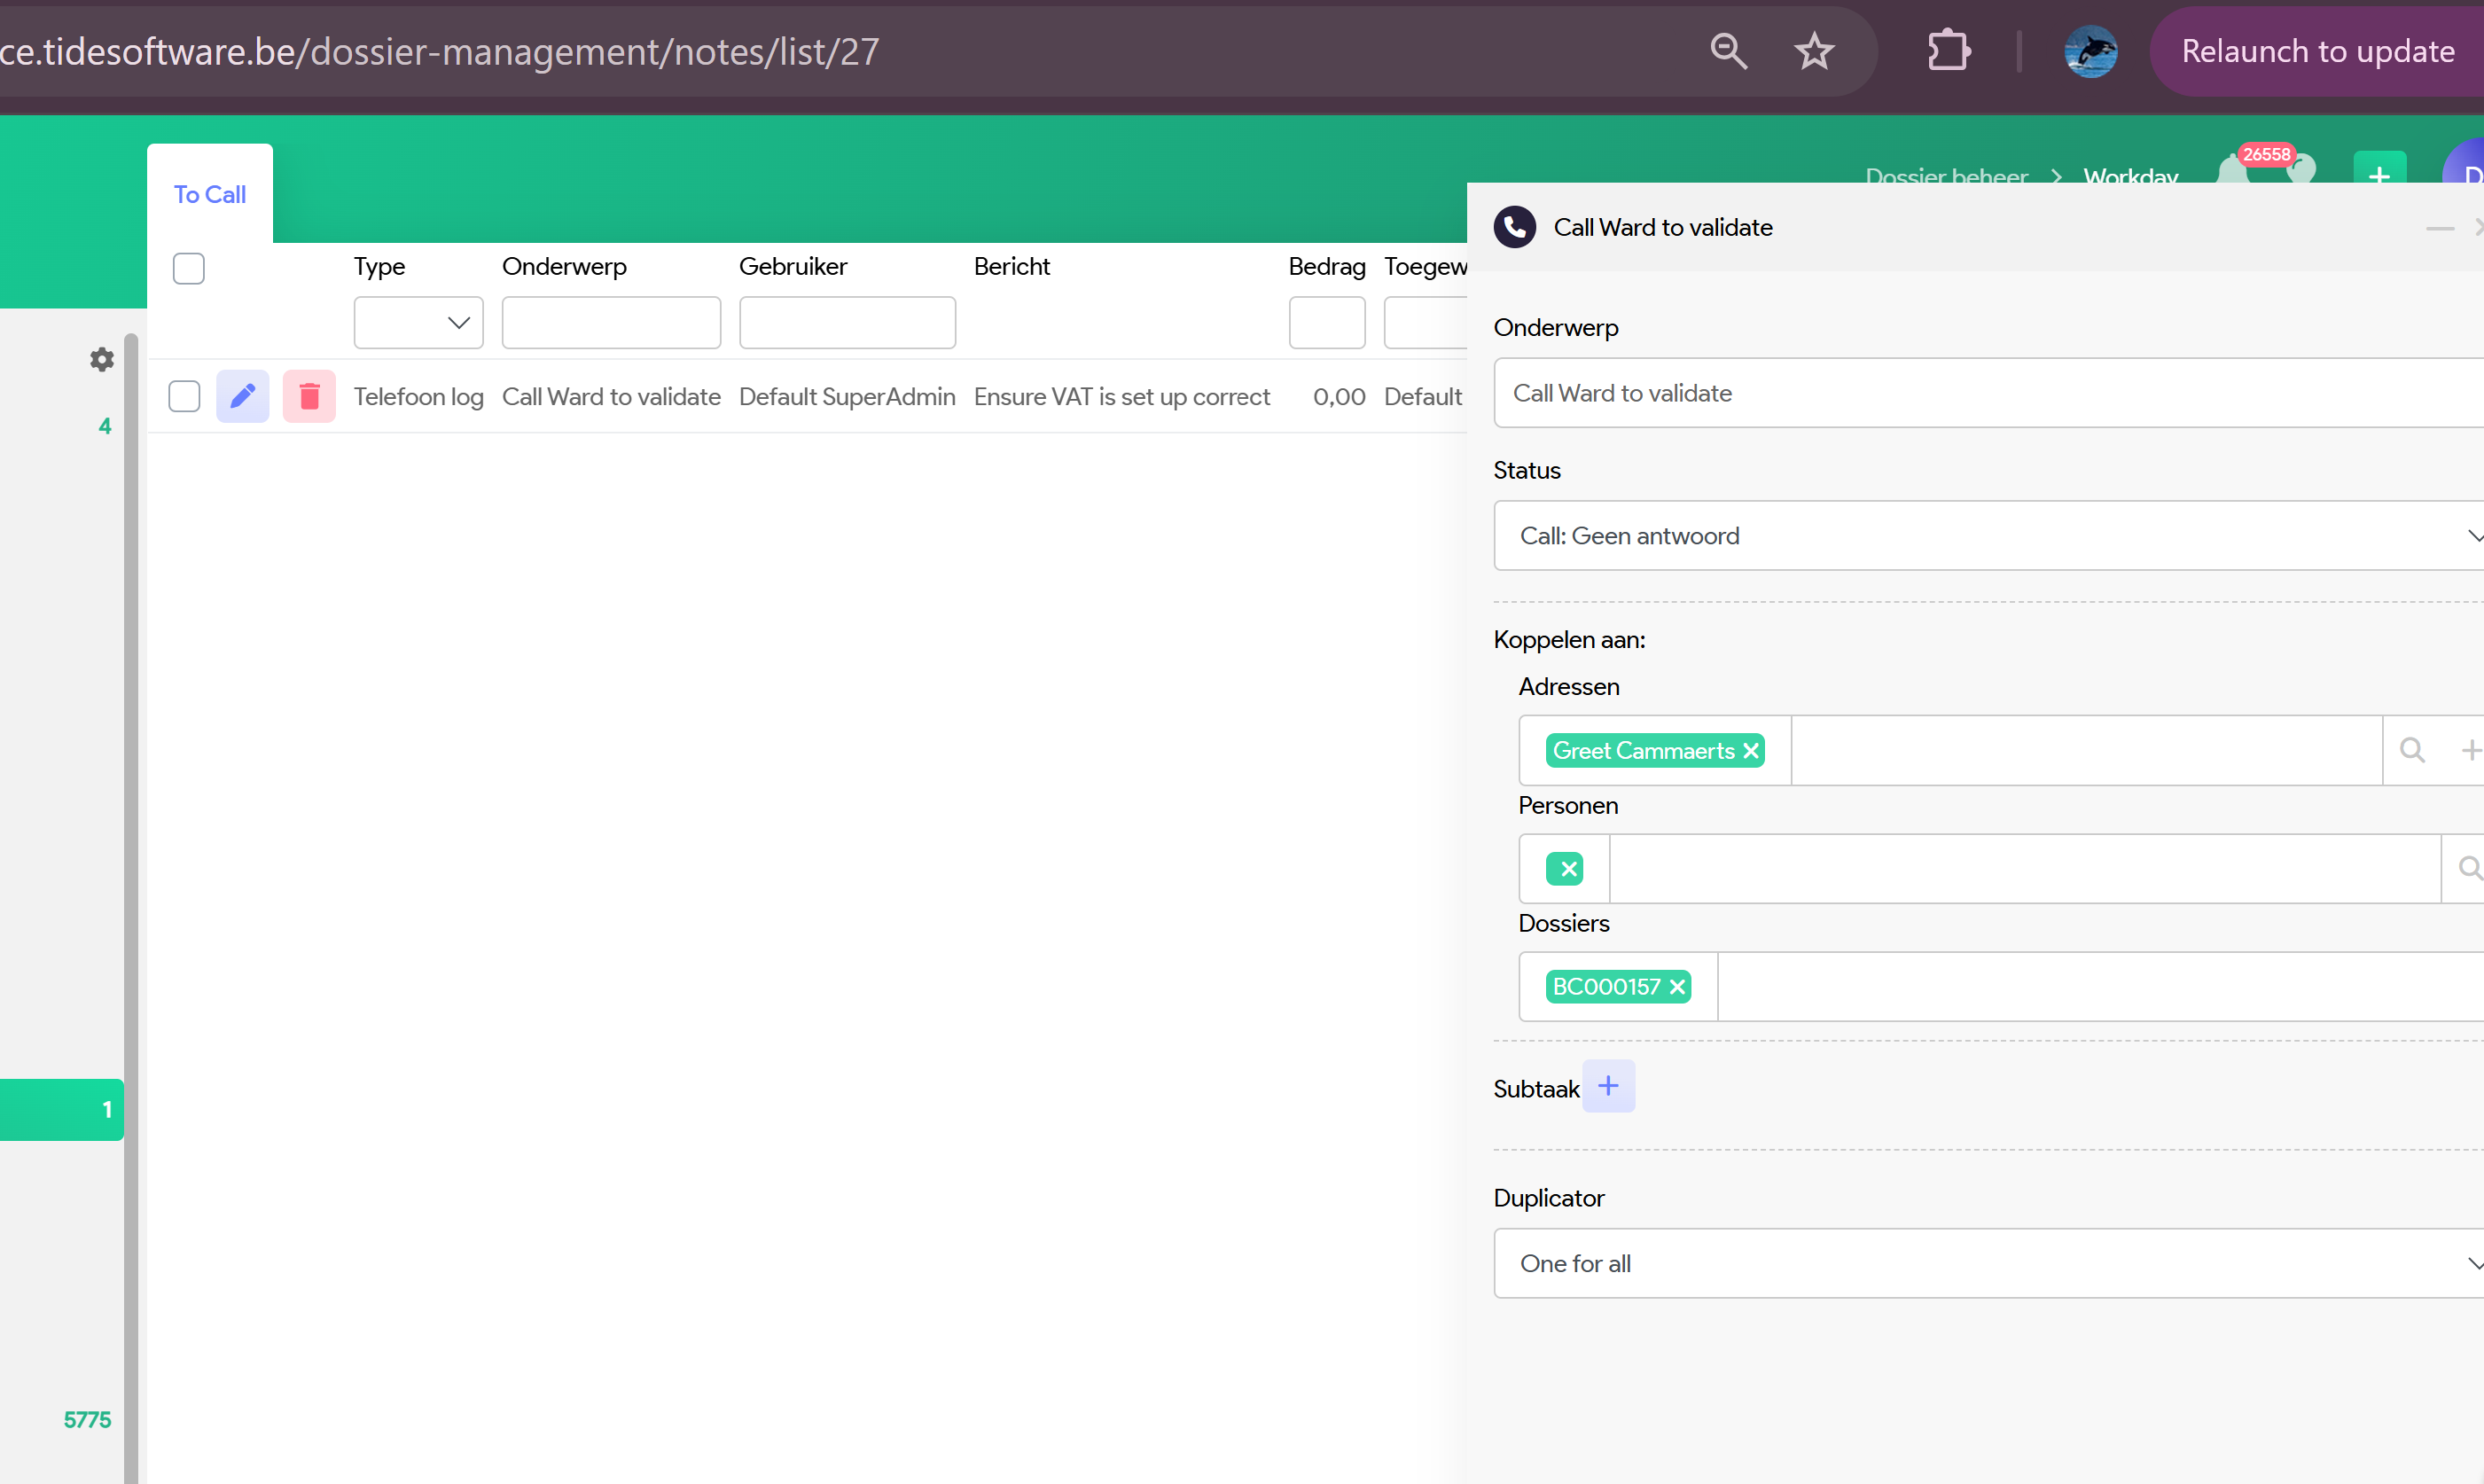Check the Telefoon log row checkbox
The height and width of the screenshot is (1484, 2484).
click(x=184, y=396)
